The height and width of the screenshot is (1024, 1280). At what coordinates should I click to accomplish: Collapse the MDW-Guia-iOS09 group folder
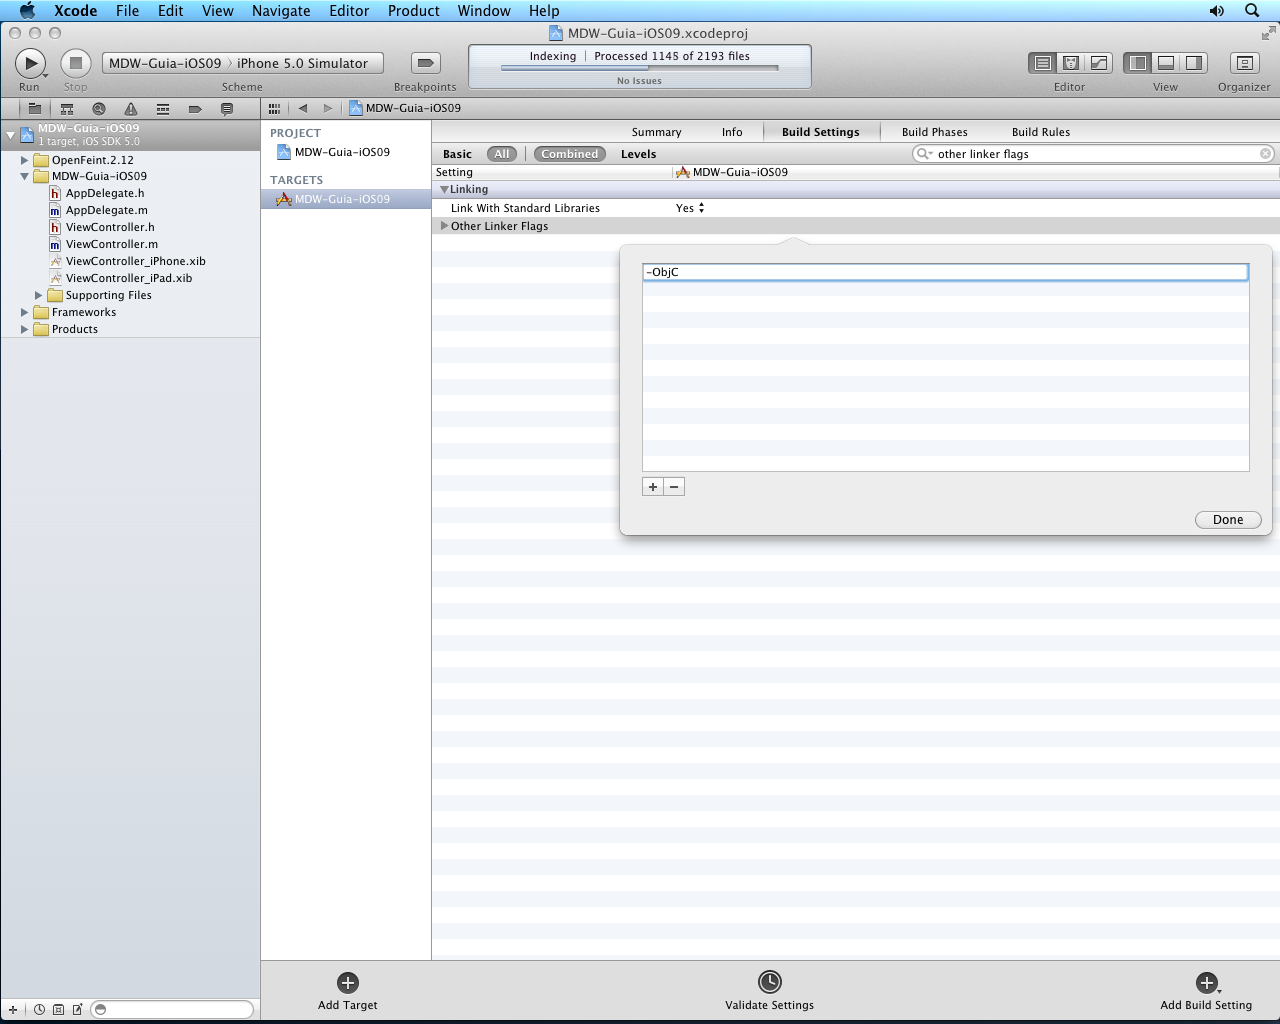click(x=25, y=176)
